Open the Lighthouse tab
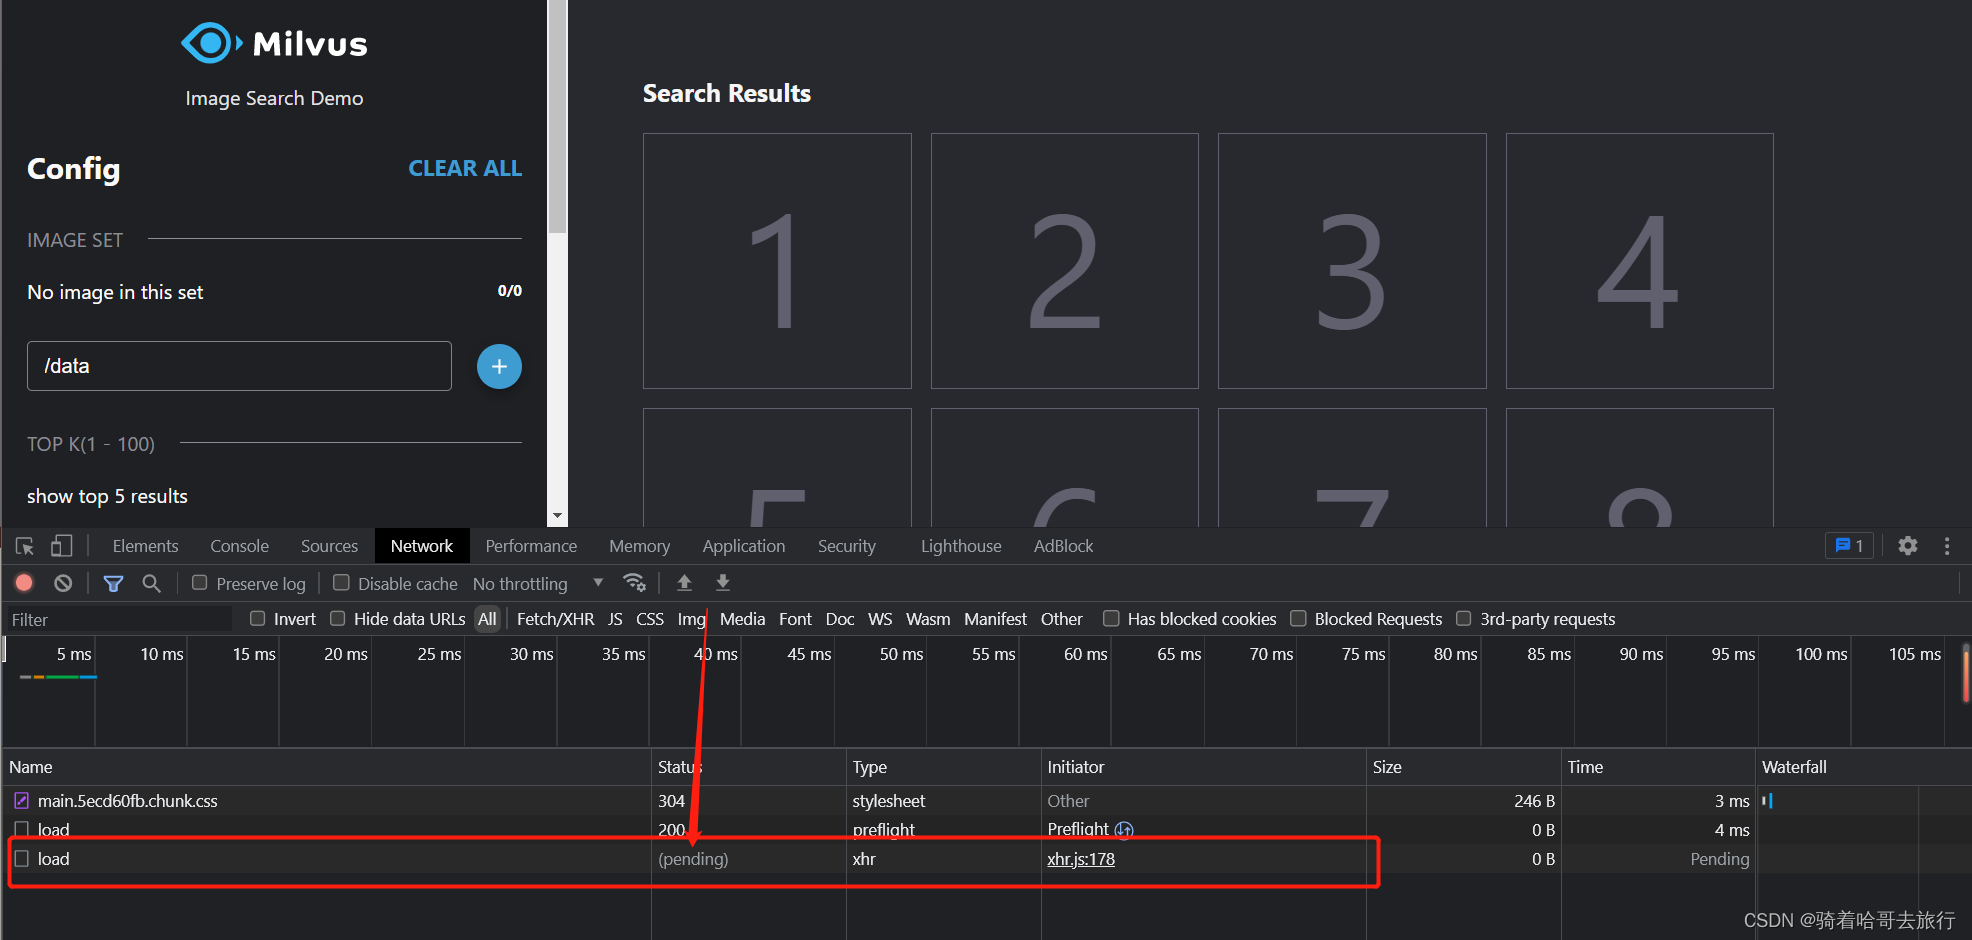The height and width of the screenshot is (940, 1972). point(960,546)
